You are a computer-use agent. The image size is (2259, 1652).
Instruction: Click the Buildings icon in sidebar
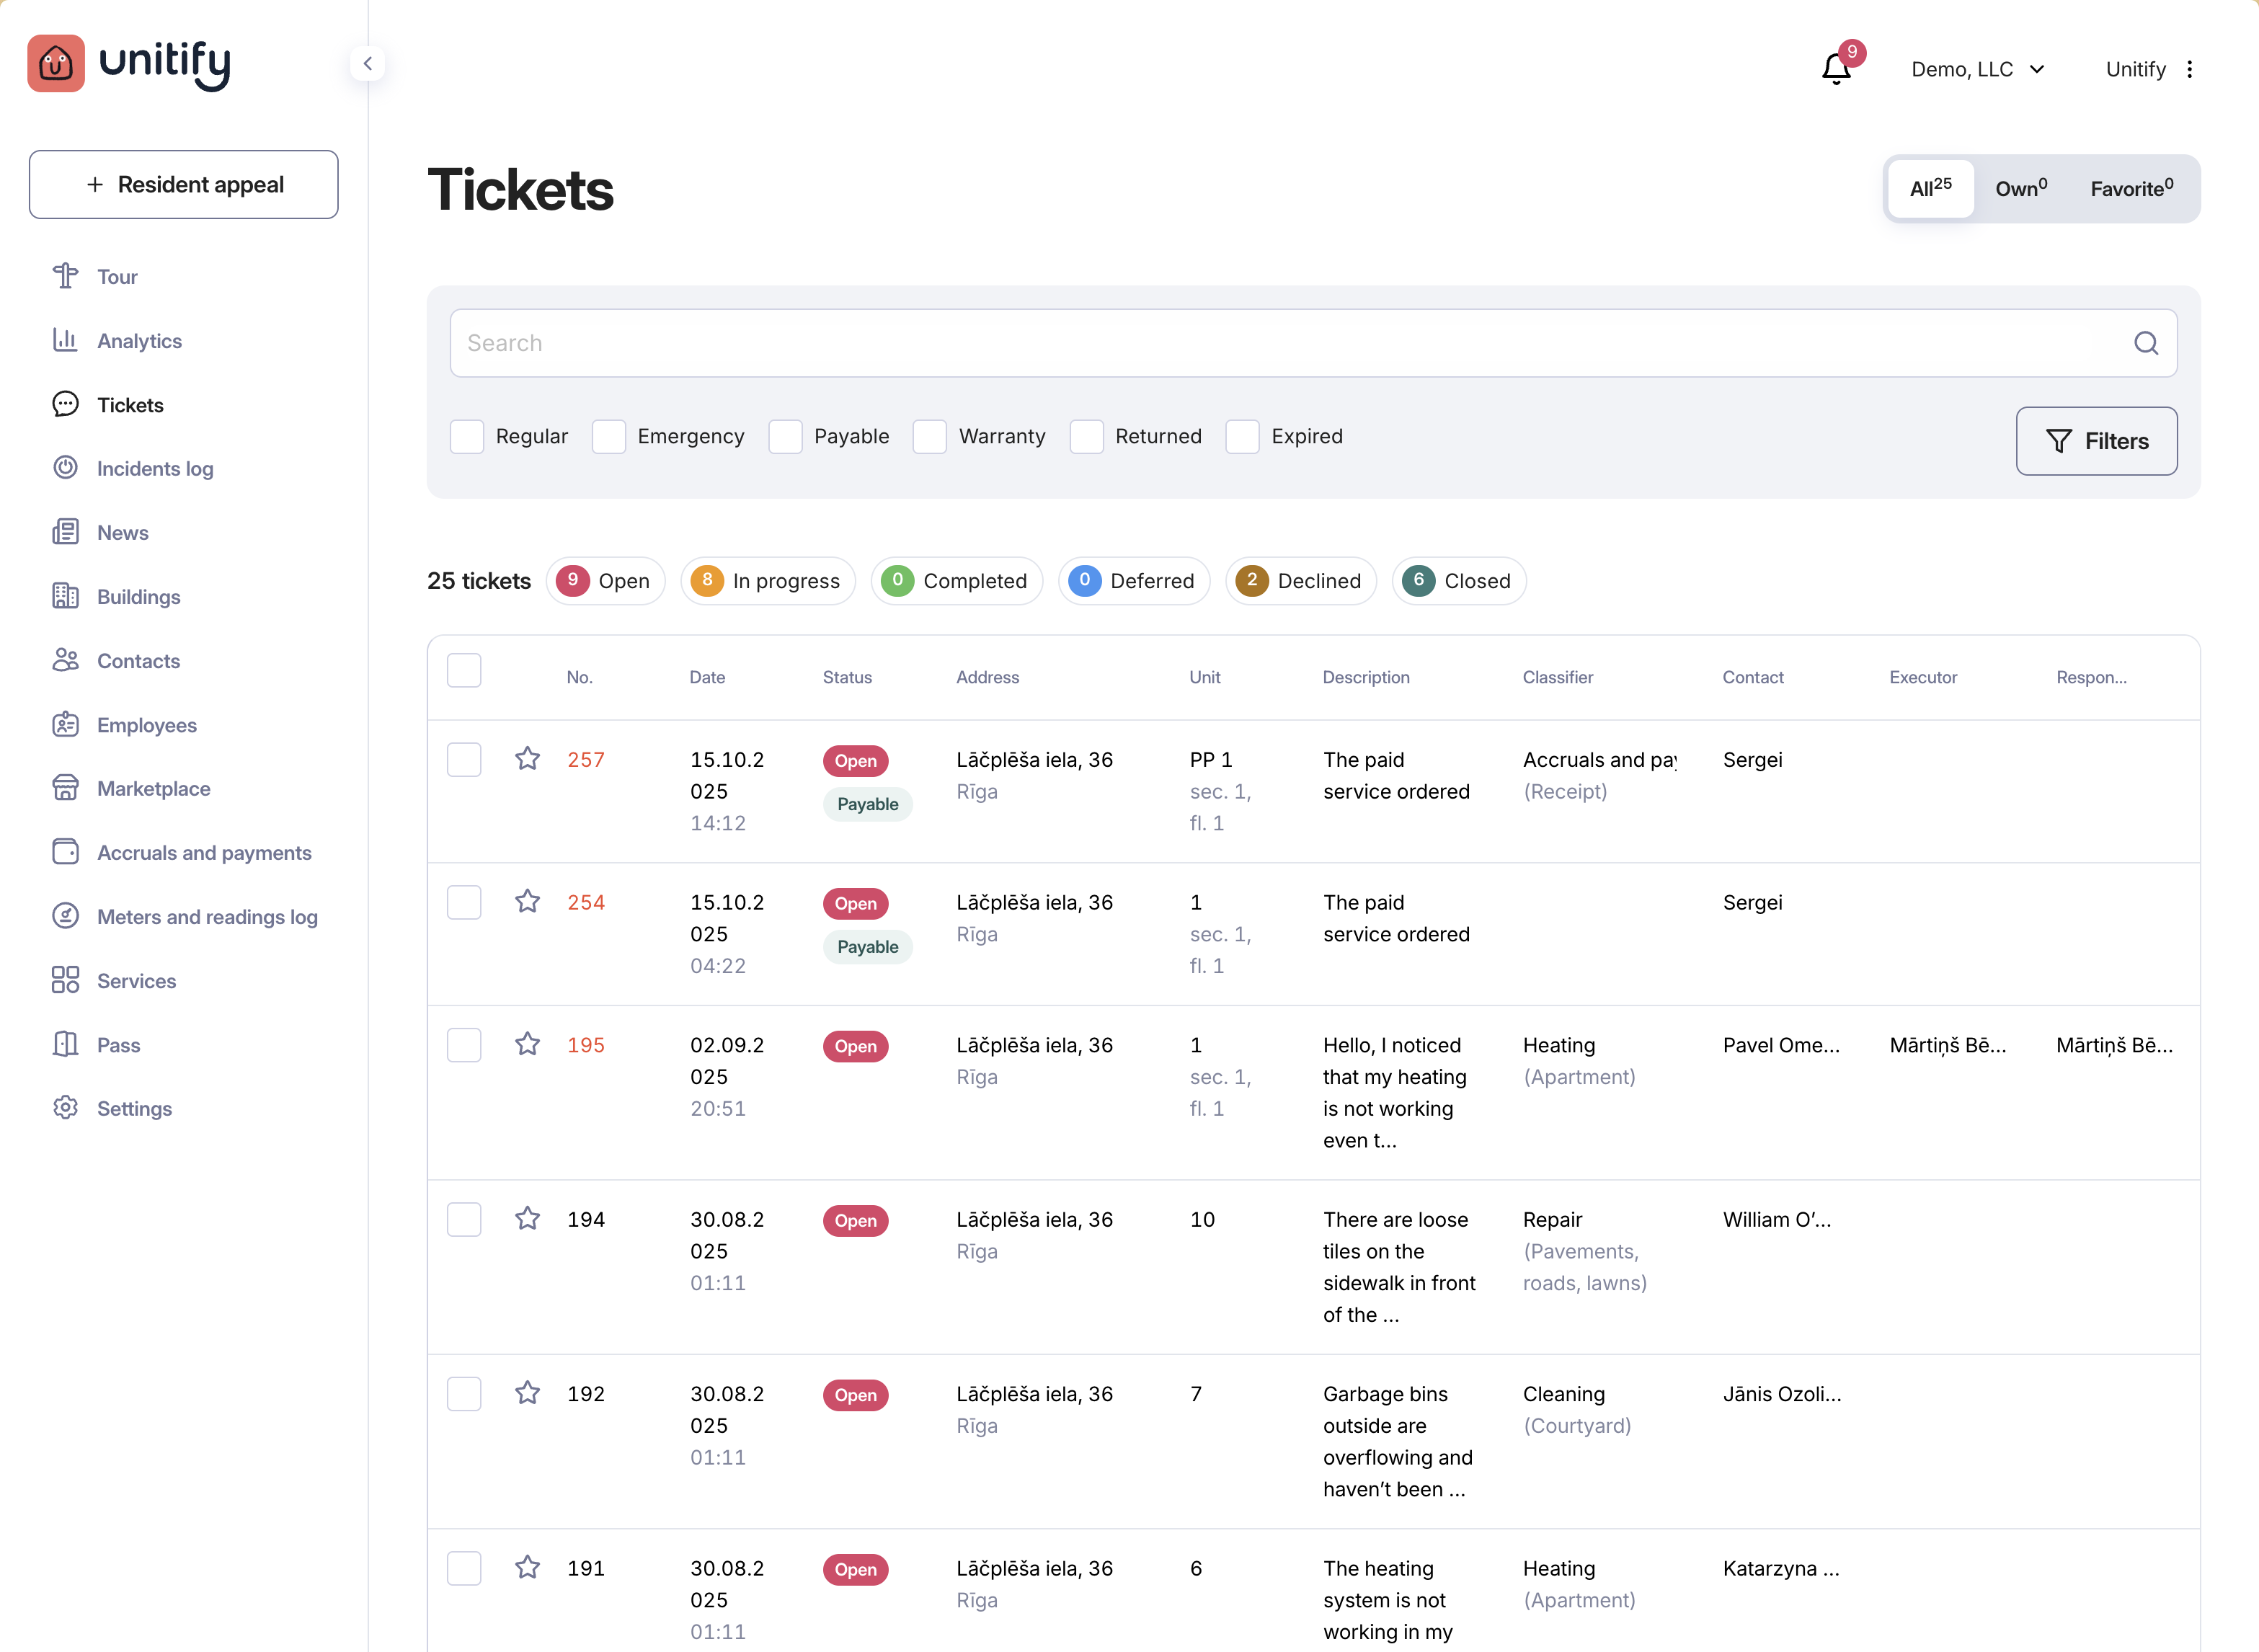65,596
